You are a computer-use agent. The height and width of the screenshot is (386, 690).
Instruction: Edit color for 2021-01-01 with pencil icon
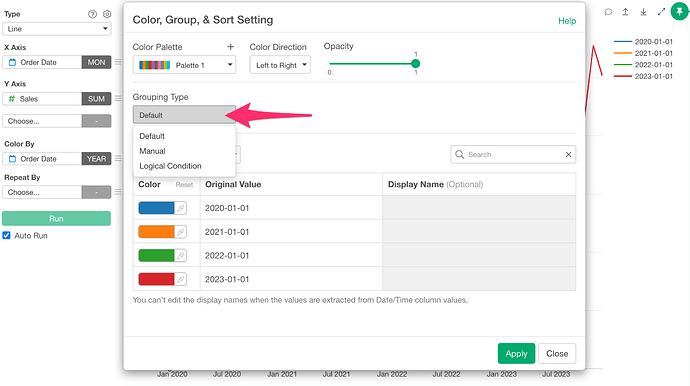click(x=180, y=232)
